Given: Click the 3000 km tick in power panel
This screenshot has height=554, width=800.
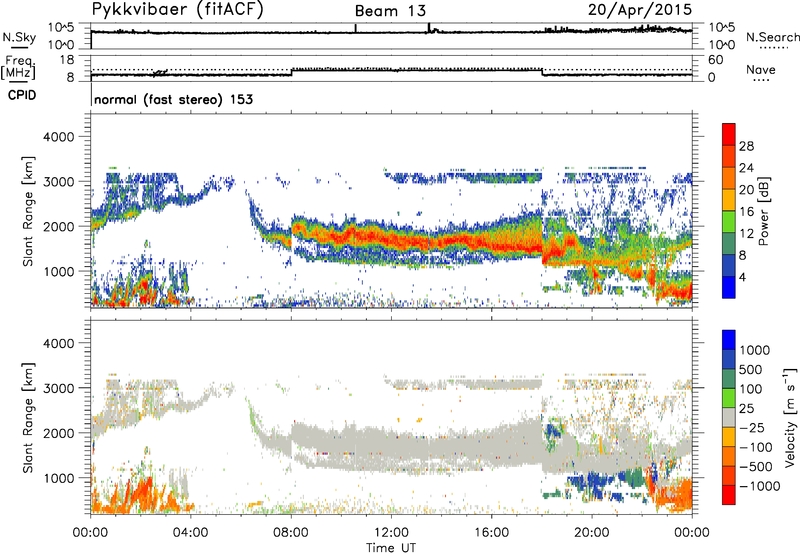Looking at the screenshot, I should click(x=58, y=182).
